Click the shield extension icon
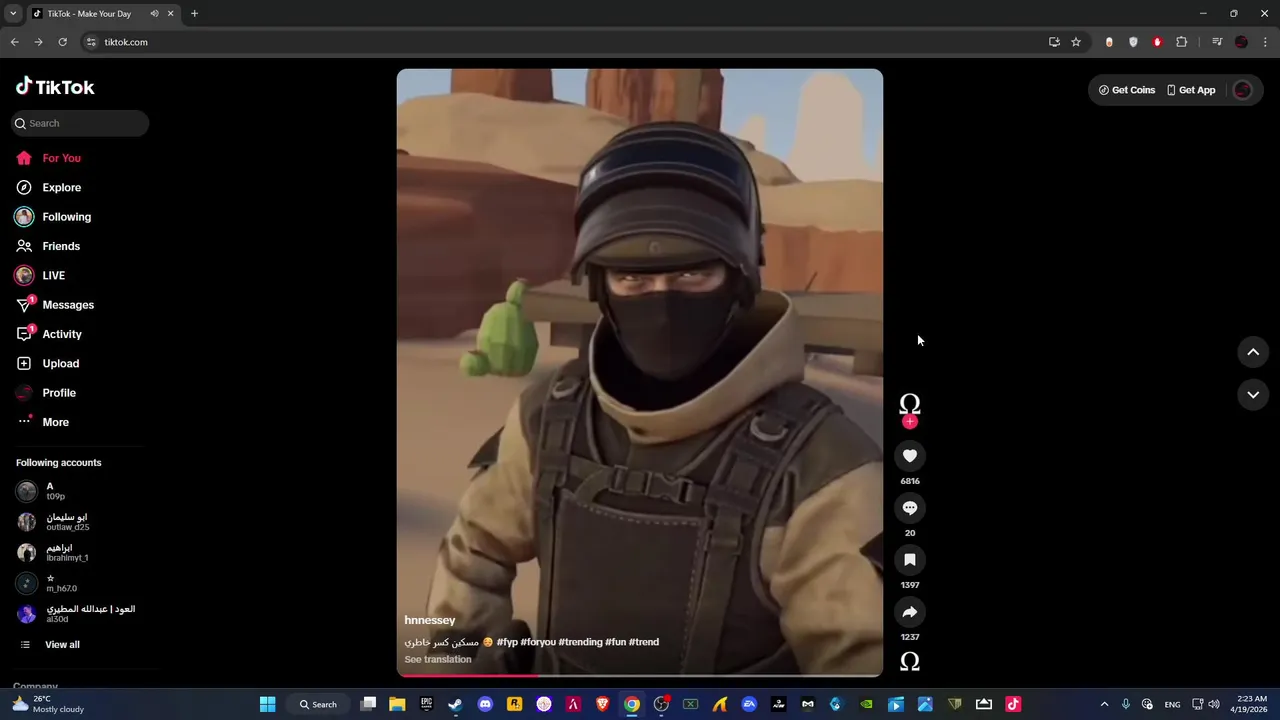1280x720 pixels. pos(1133,42)
